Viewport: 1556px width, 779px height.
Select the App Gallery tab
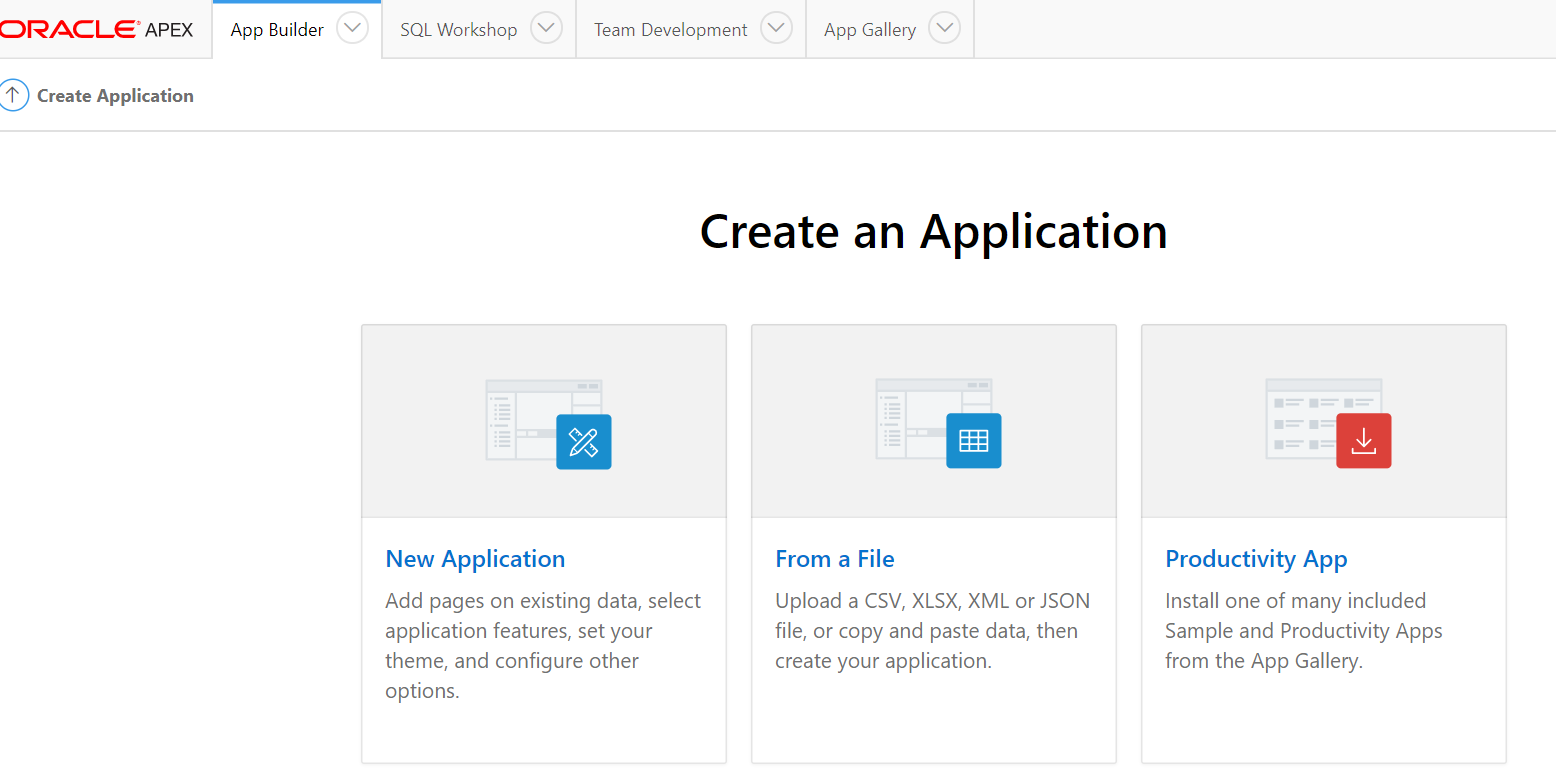click(869, 30)
